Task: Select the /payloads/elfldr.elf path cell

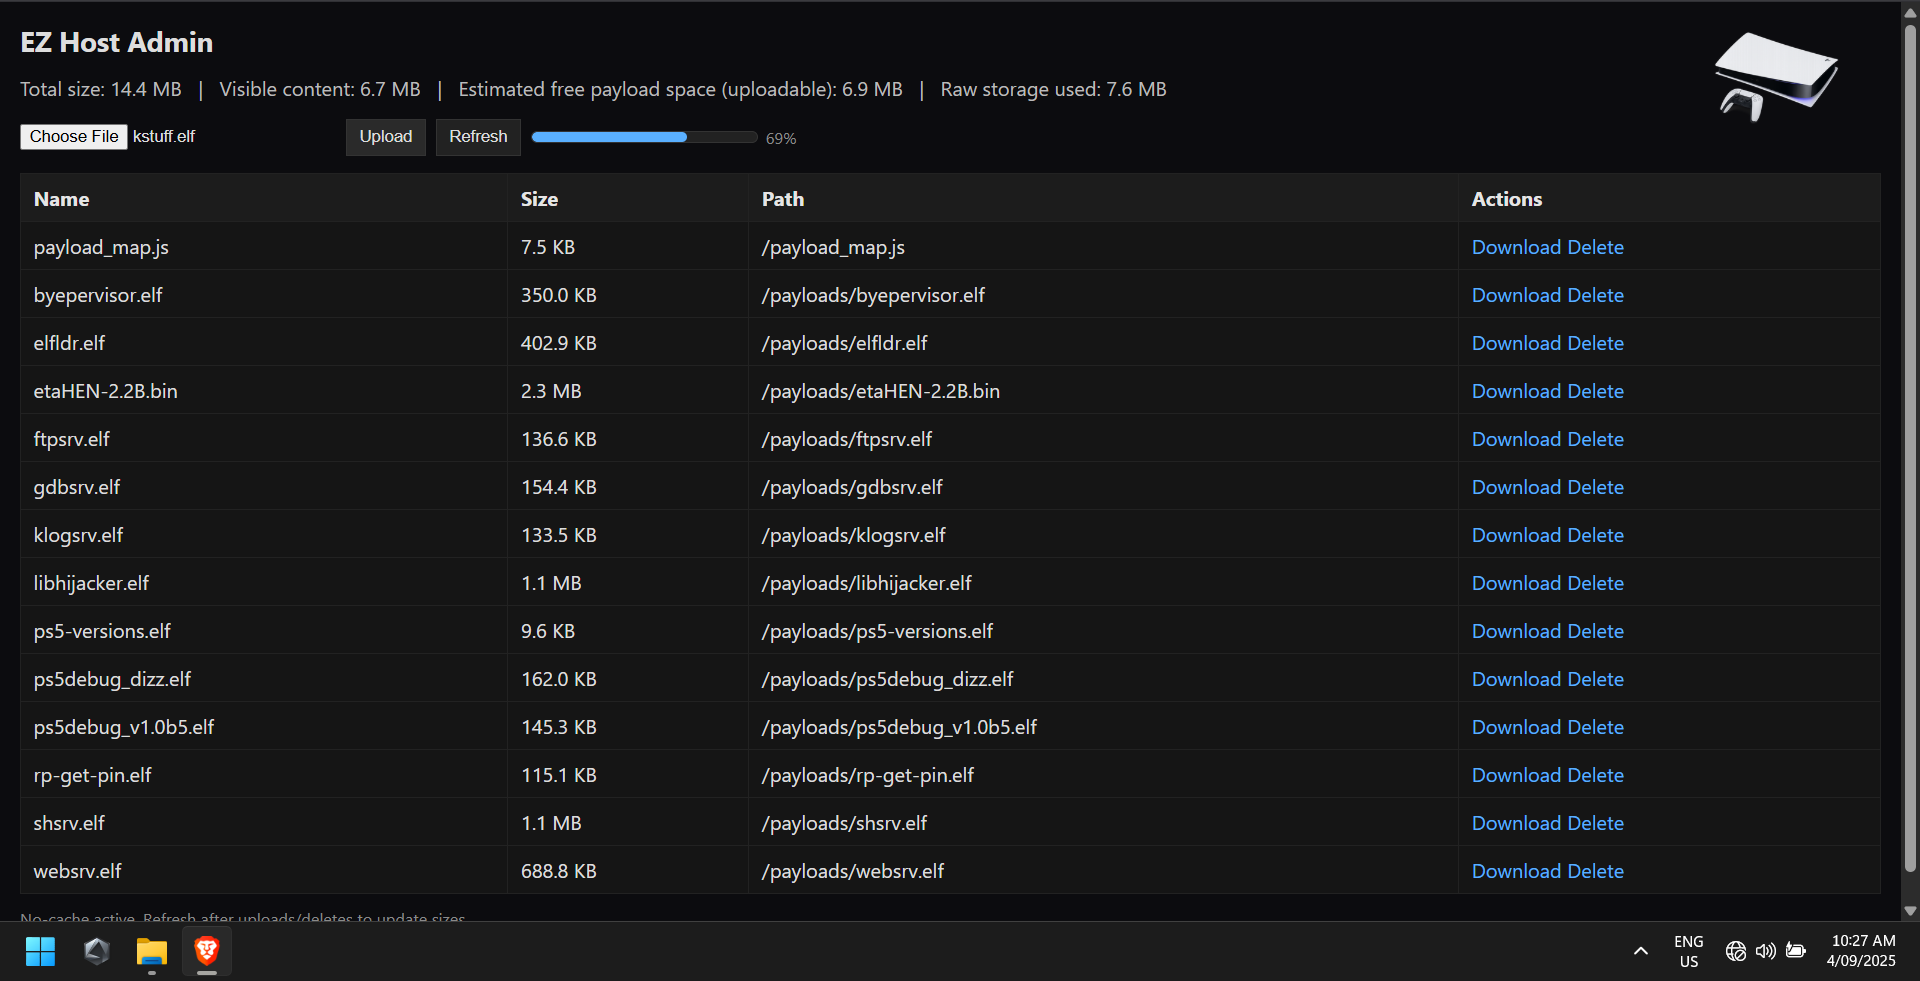Action: 1103,343
